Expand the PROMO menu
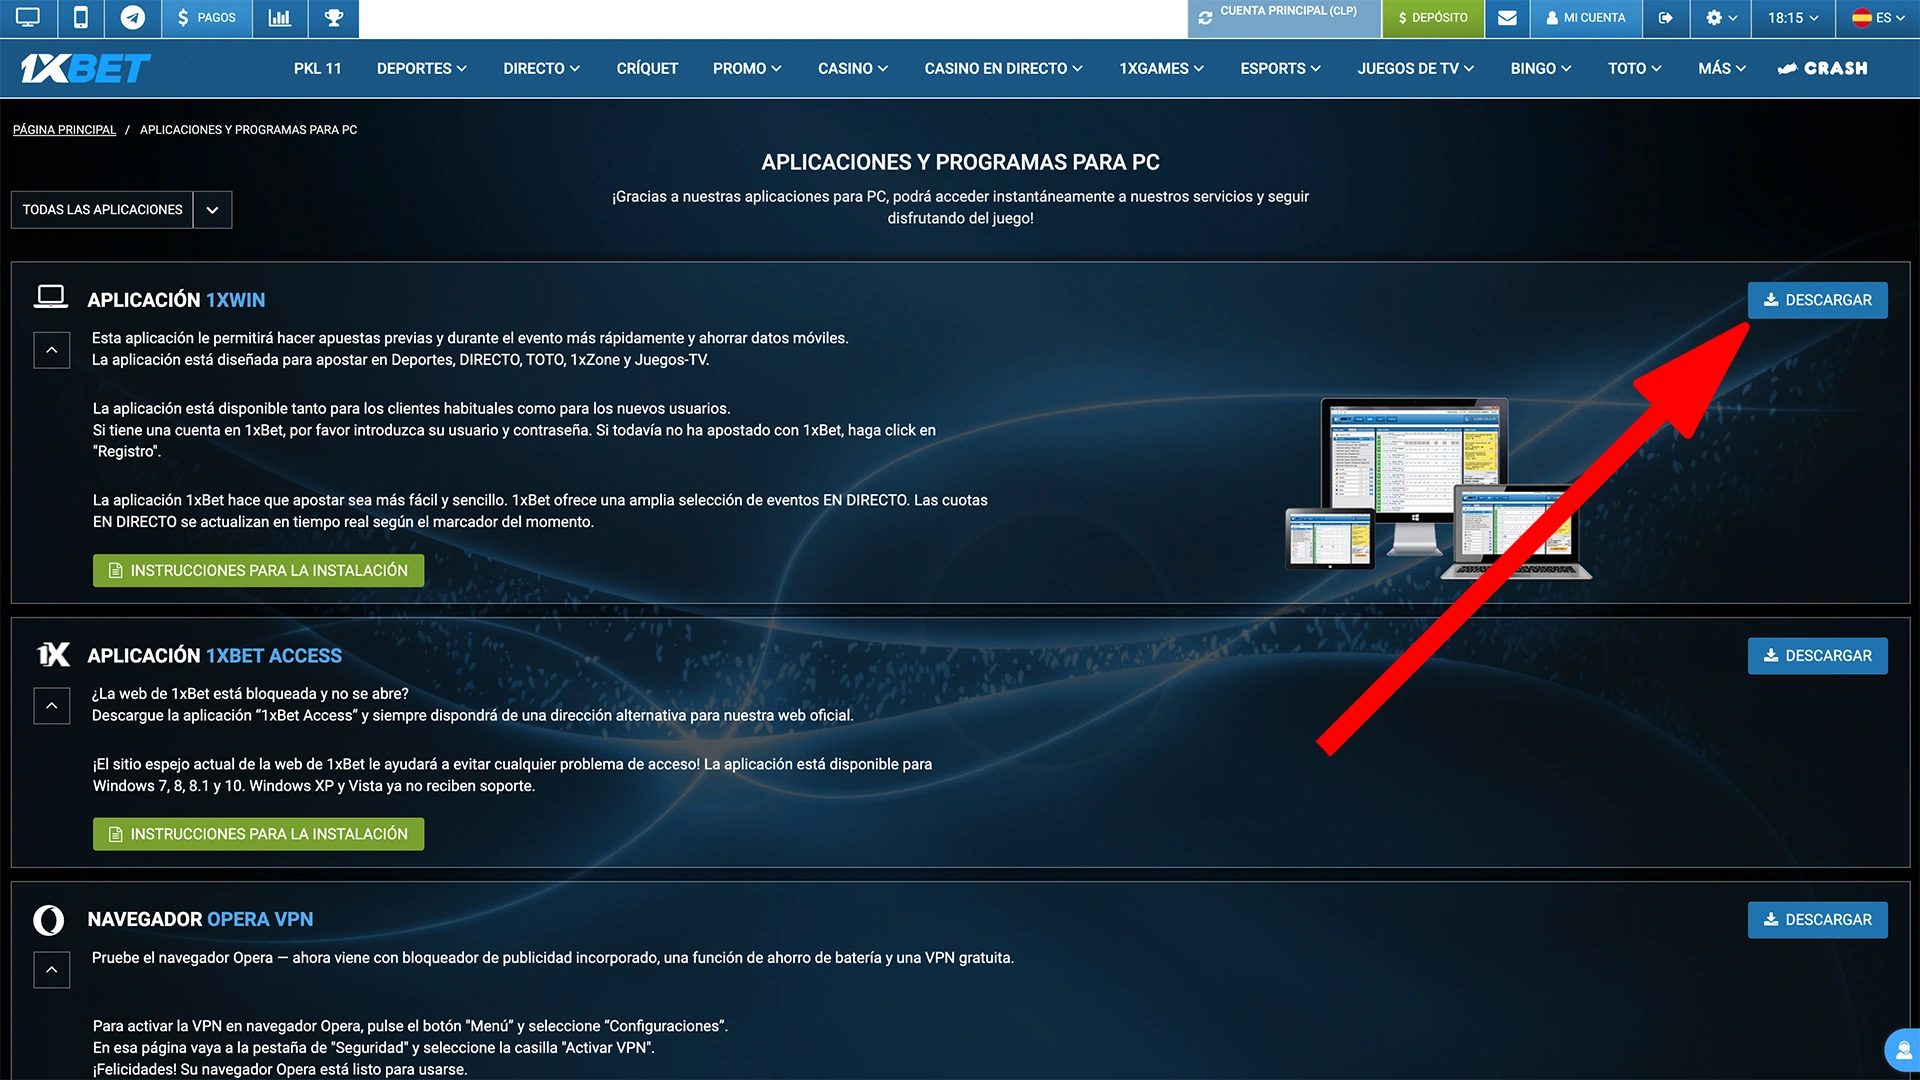 pyautogui.click(x=747, y=68)
